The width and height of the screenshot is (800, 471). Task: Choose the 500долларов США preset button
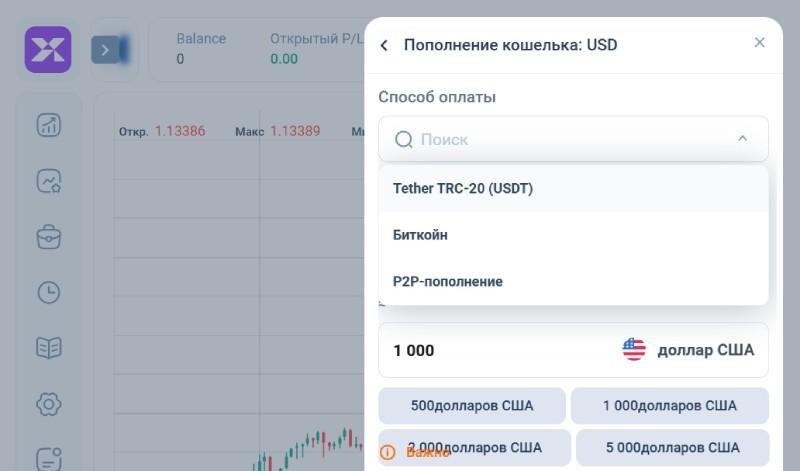[x=472, y=406]
